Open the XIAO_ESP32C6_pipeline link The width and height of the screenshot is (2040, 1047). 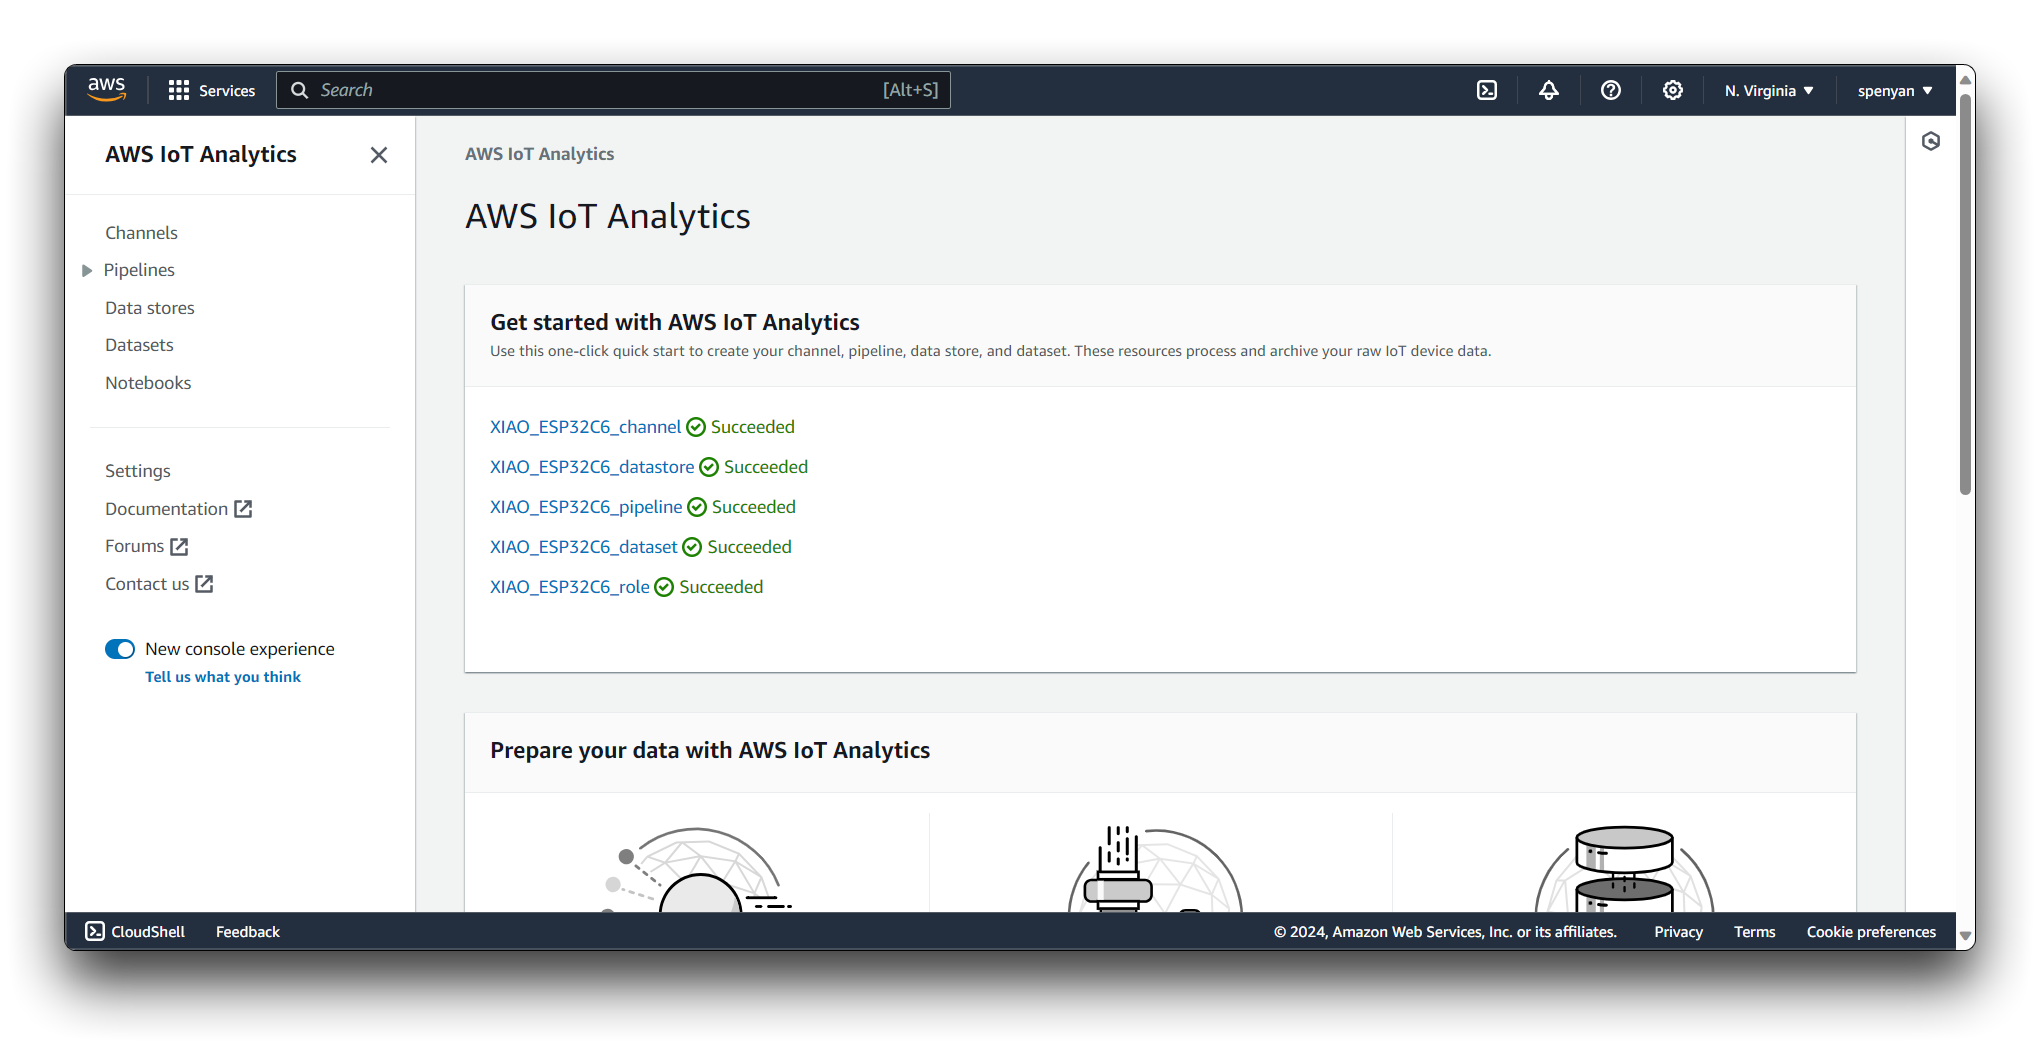click(x=586, y=507)
